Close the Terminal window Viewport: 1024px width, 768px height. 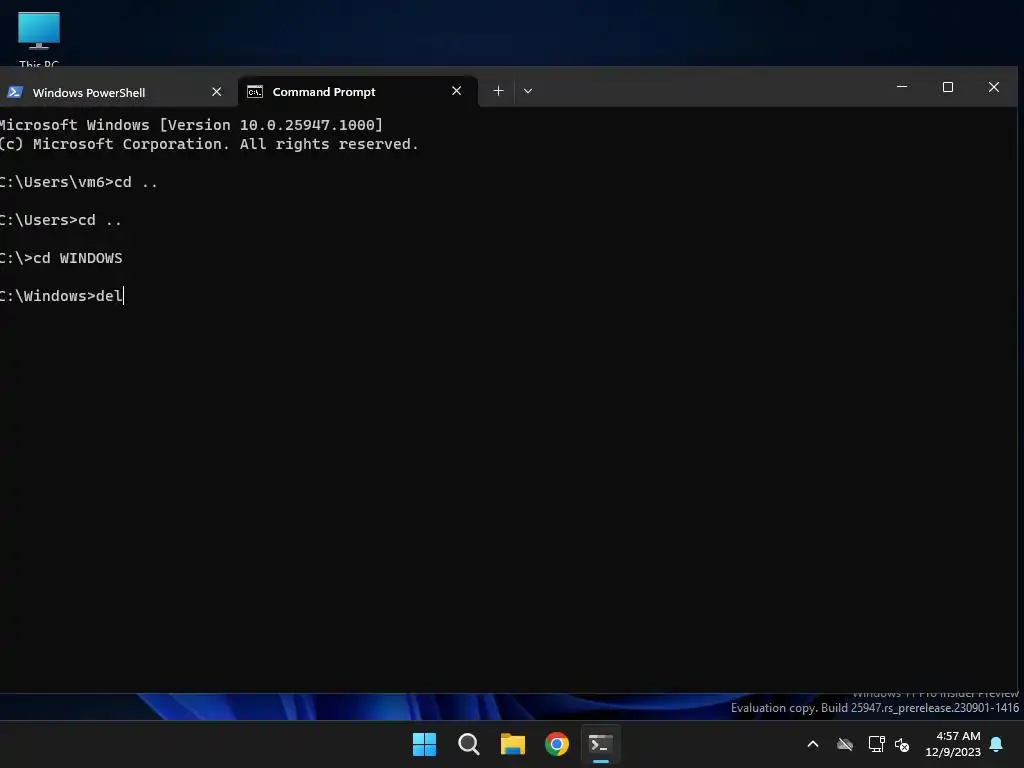click(993, 87)
